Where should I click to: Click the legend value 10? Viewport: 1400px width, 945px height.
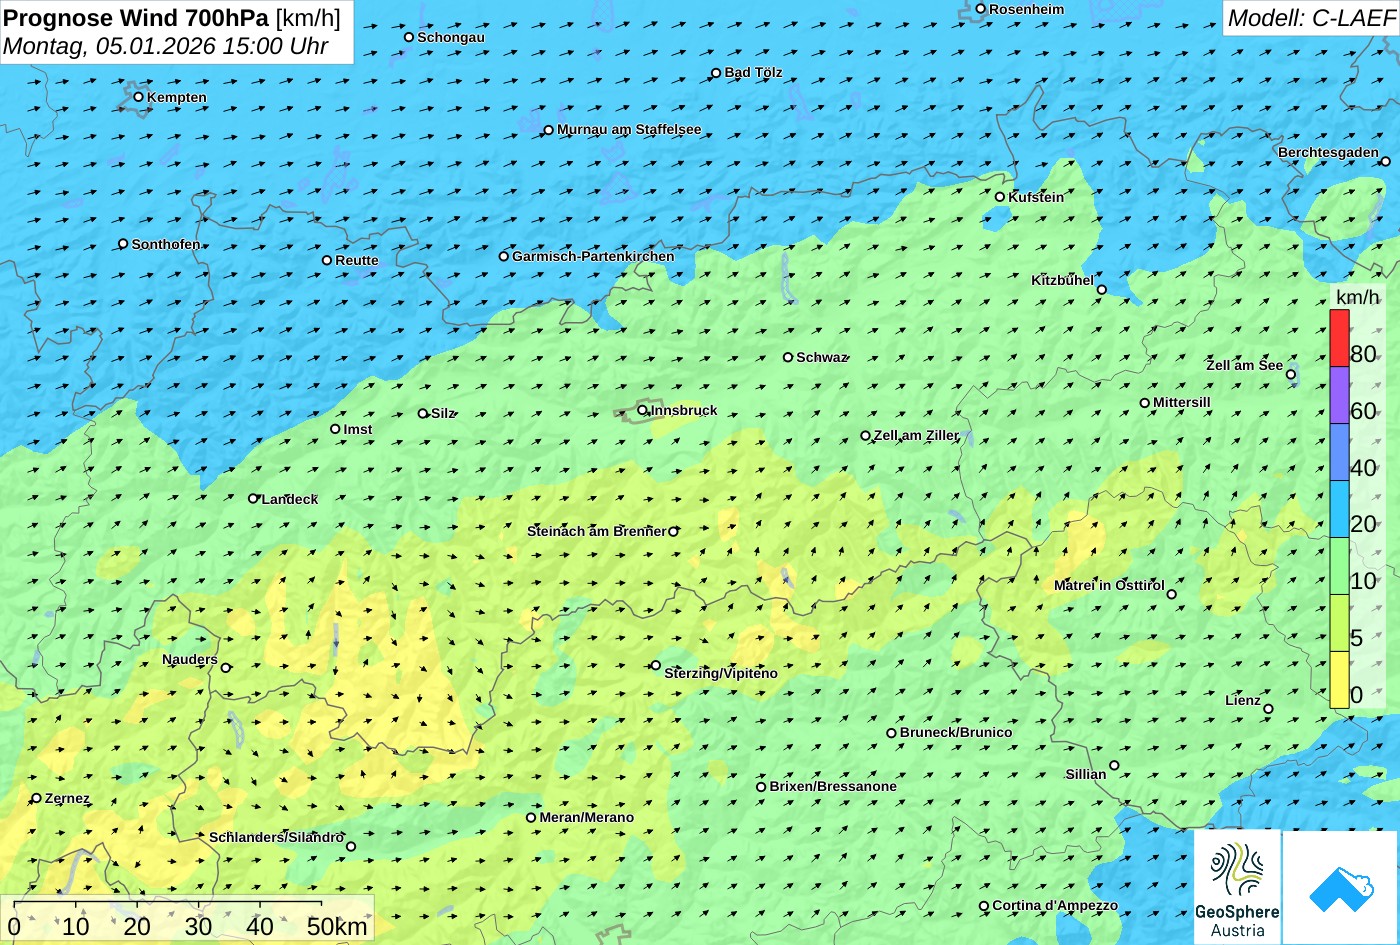1363,581
